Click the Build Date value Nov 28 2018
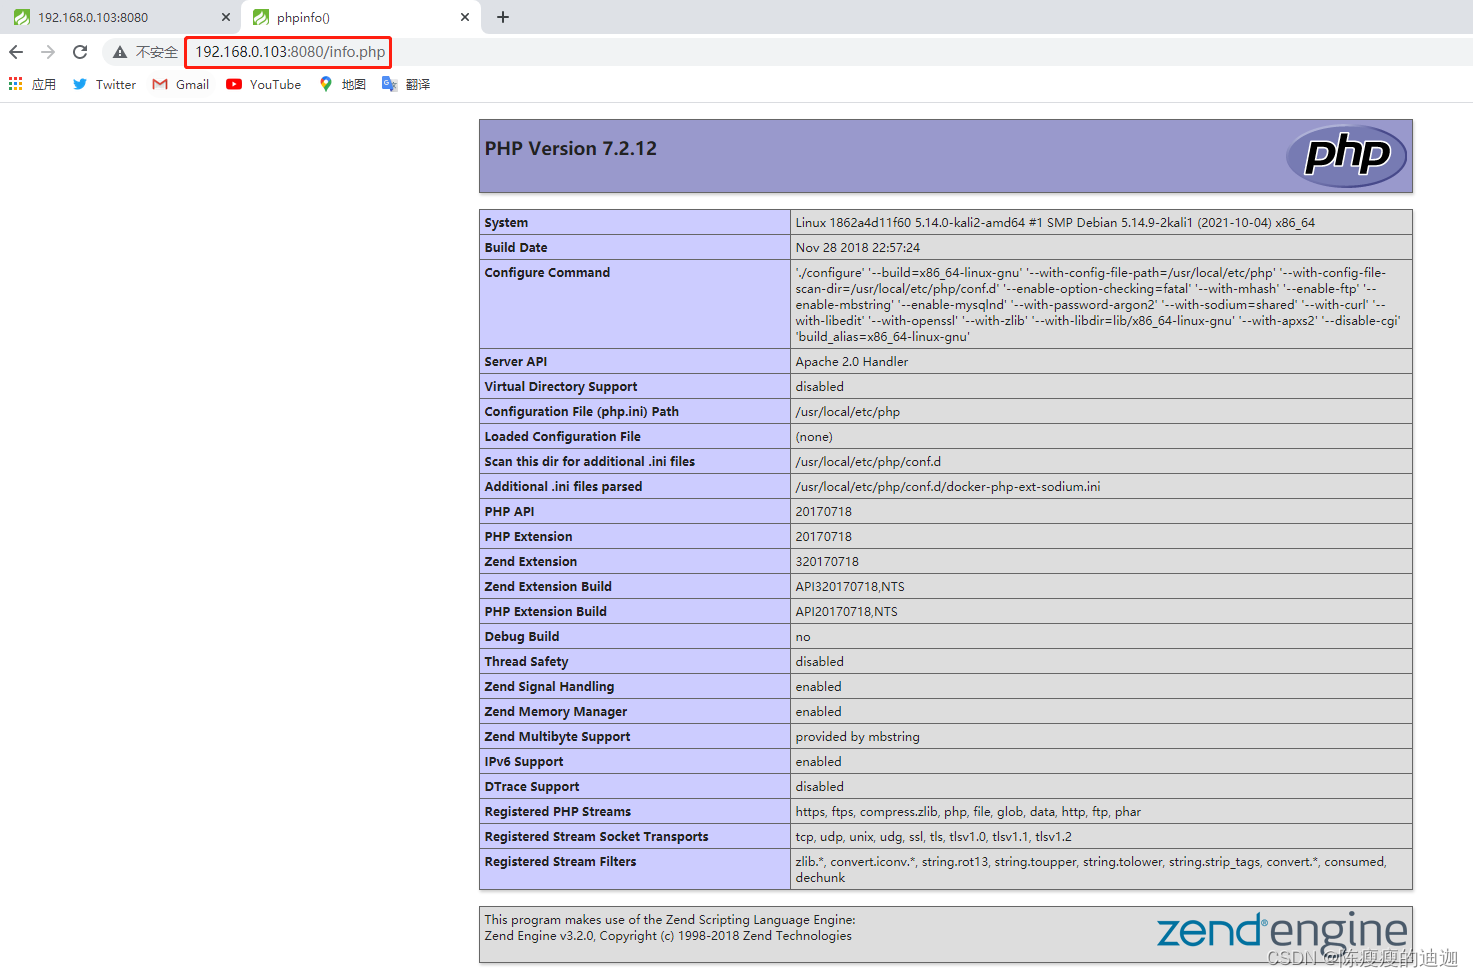This screenshot has height=977, width=1473. point(858,247)
